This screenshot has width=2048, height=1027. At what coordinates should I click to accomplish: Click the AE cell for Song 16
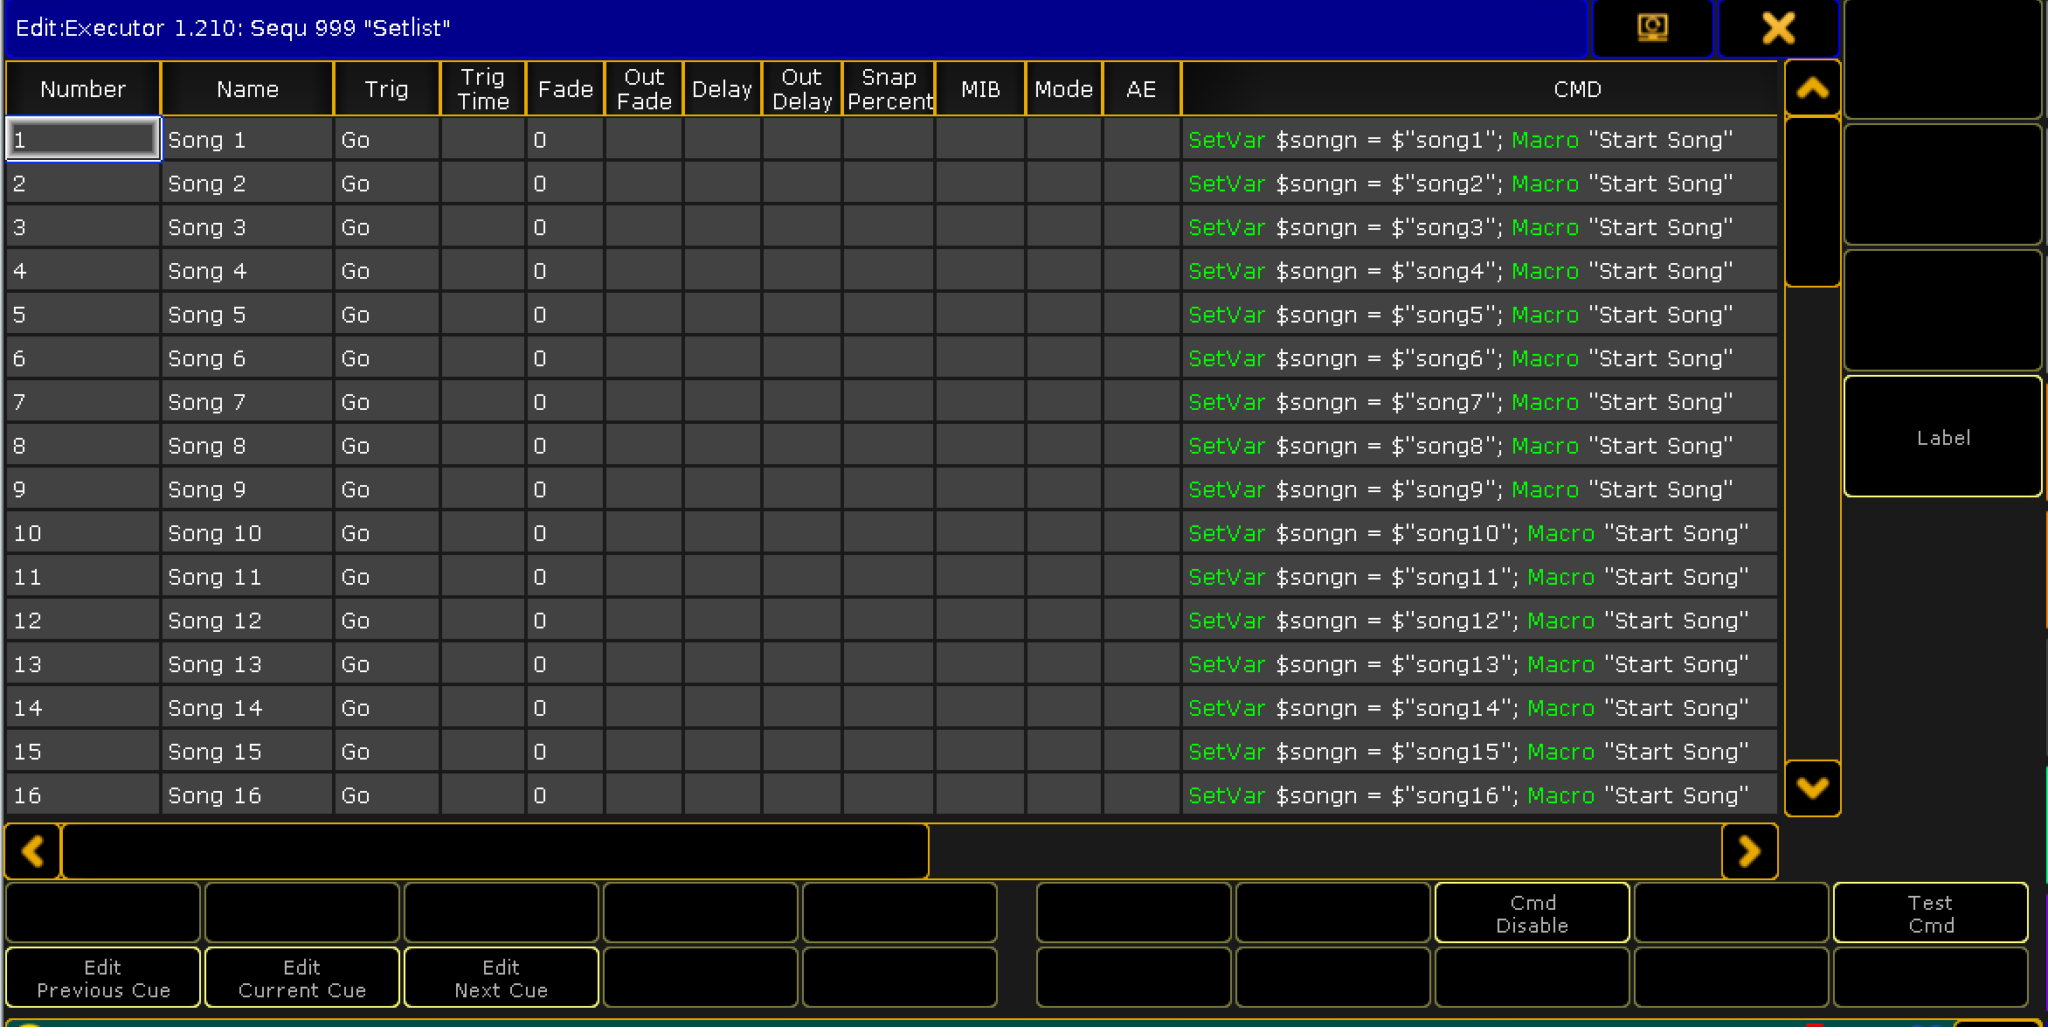pos(1141,795)
